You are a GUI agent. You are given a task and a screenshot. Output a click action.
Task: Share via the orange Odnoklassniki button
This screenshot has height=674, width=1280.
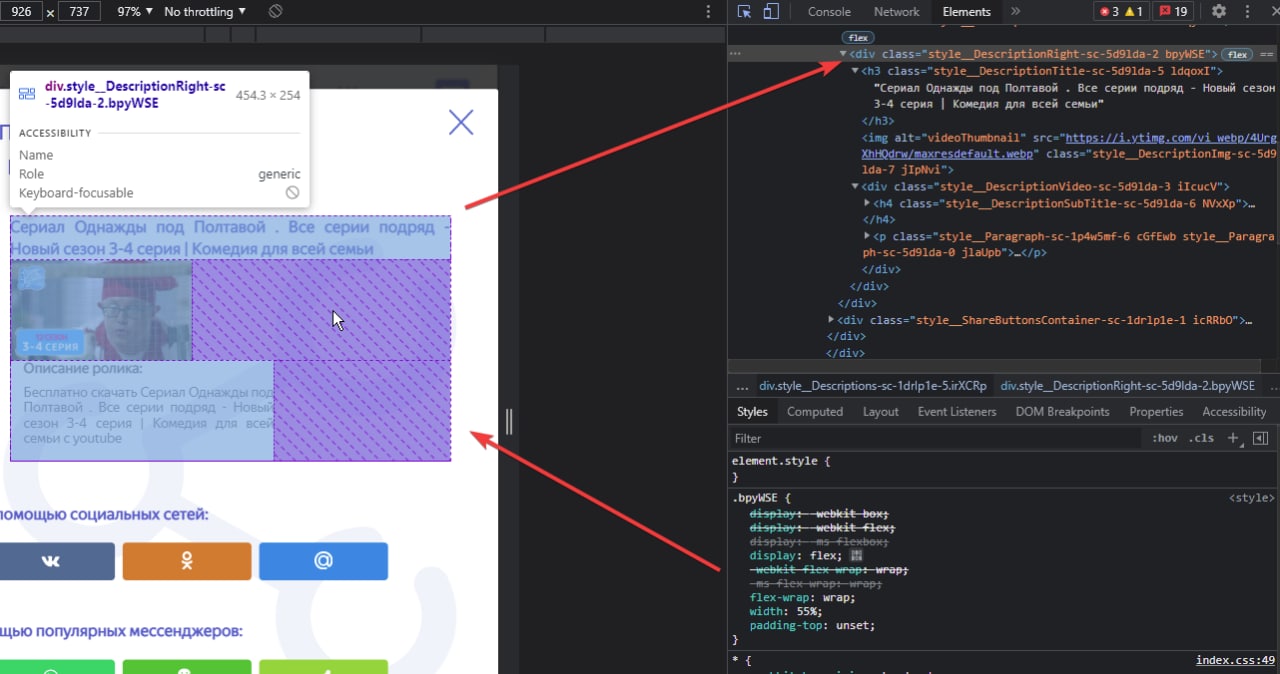tap(187, 562)
